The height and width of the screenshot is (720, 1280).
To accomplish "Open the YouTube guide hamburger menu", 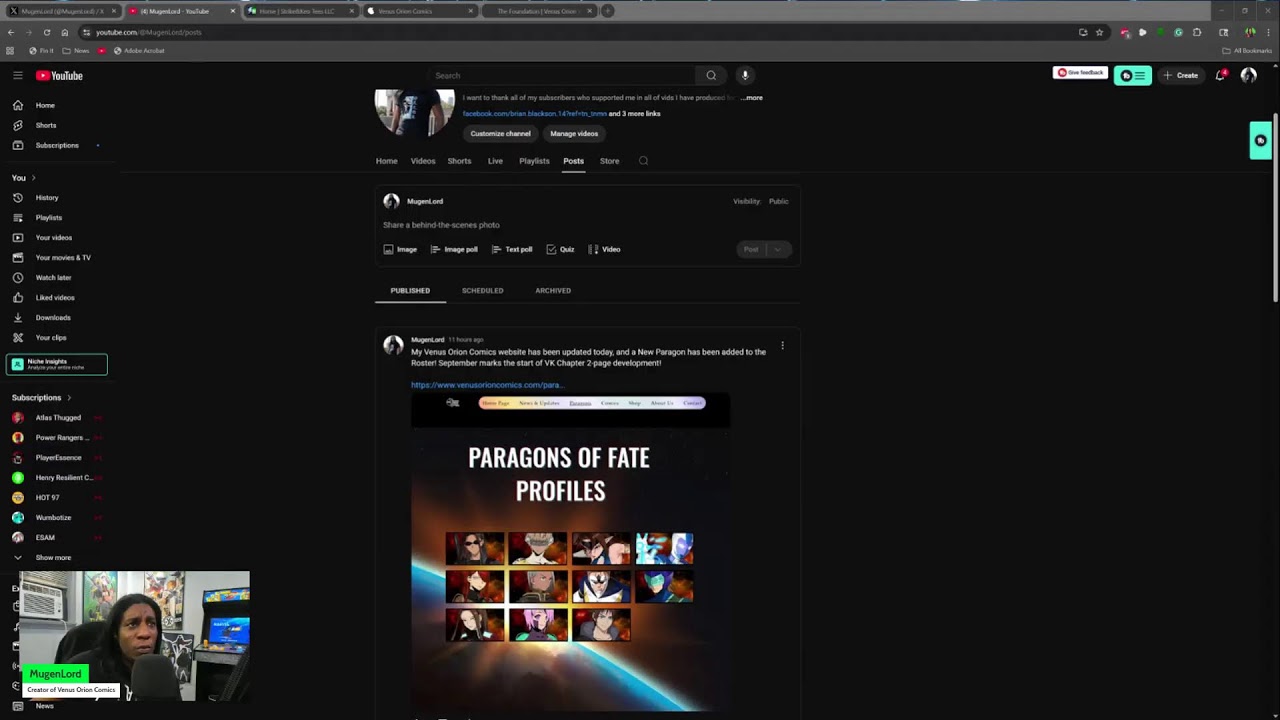I will coord(17,75).
